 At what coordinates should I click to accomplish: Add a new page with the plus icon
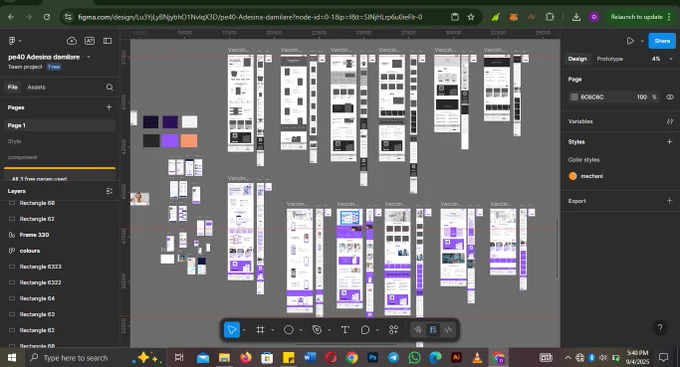click(109, 107)
